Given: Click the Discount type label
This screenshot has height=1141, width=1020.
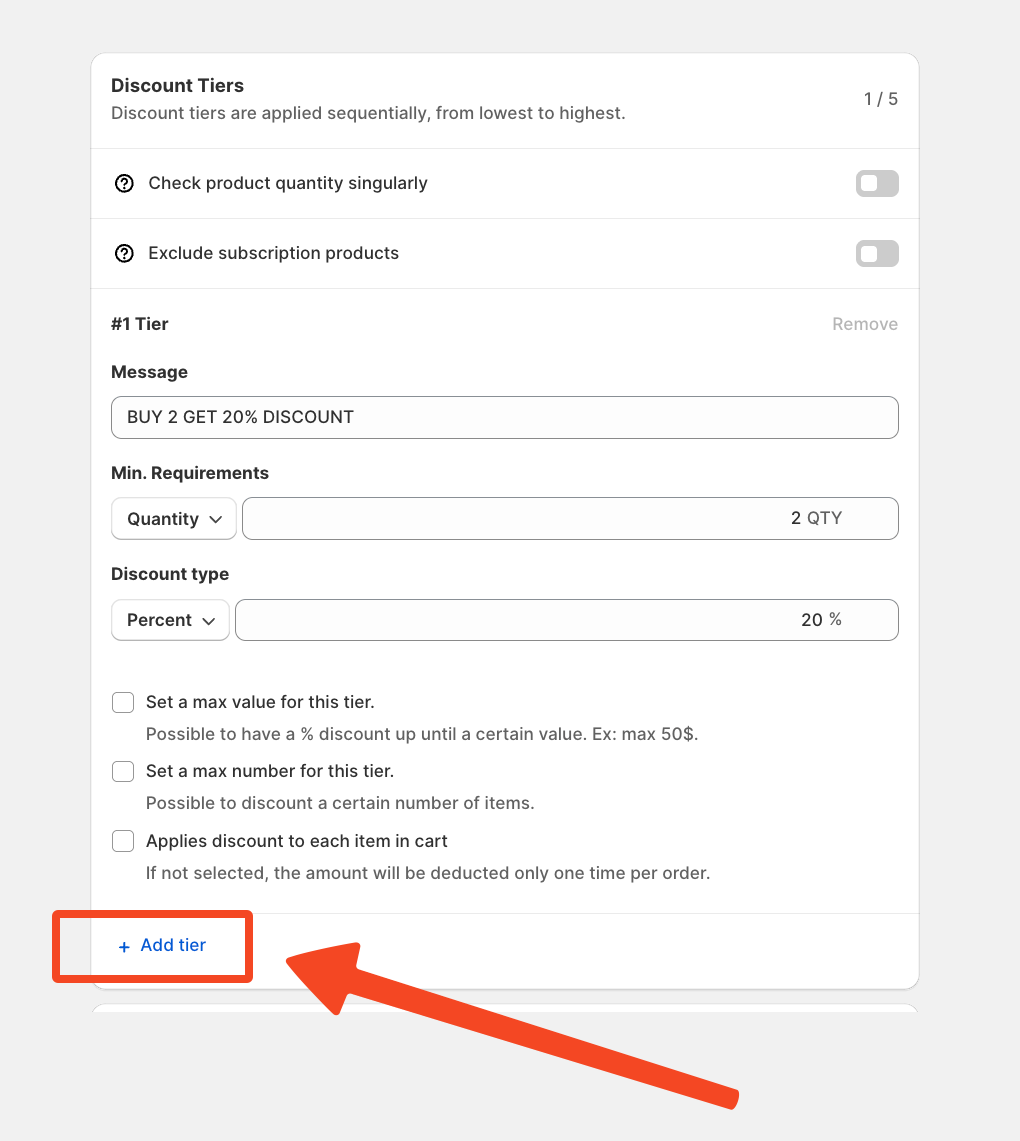Looking at the screenshot, I should 170,574.
